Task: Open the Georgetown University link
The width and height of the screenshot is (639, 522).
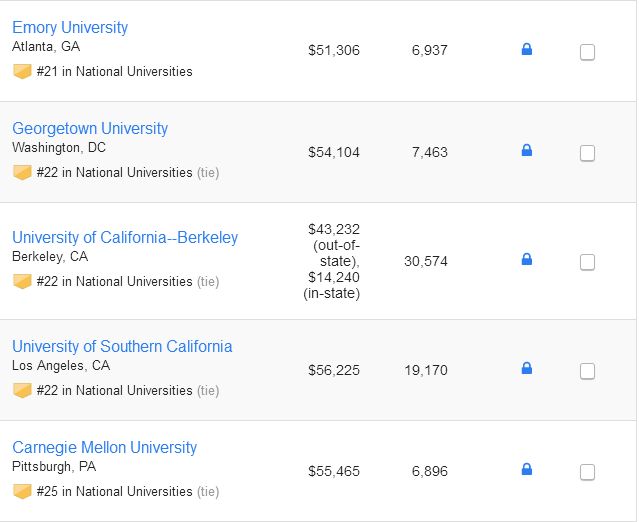Action: (x=90, y=128)
